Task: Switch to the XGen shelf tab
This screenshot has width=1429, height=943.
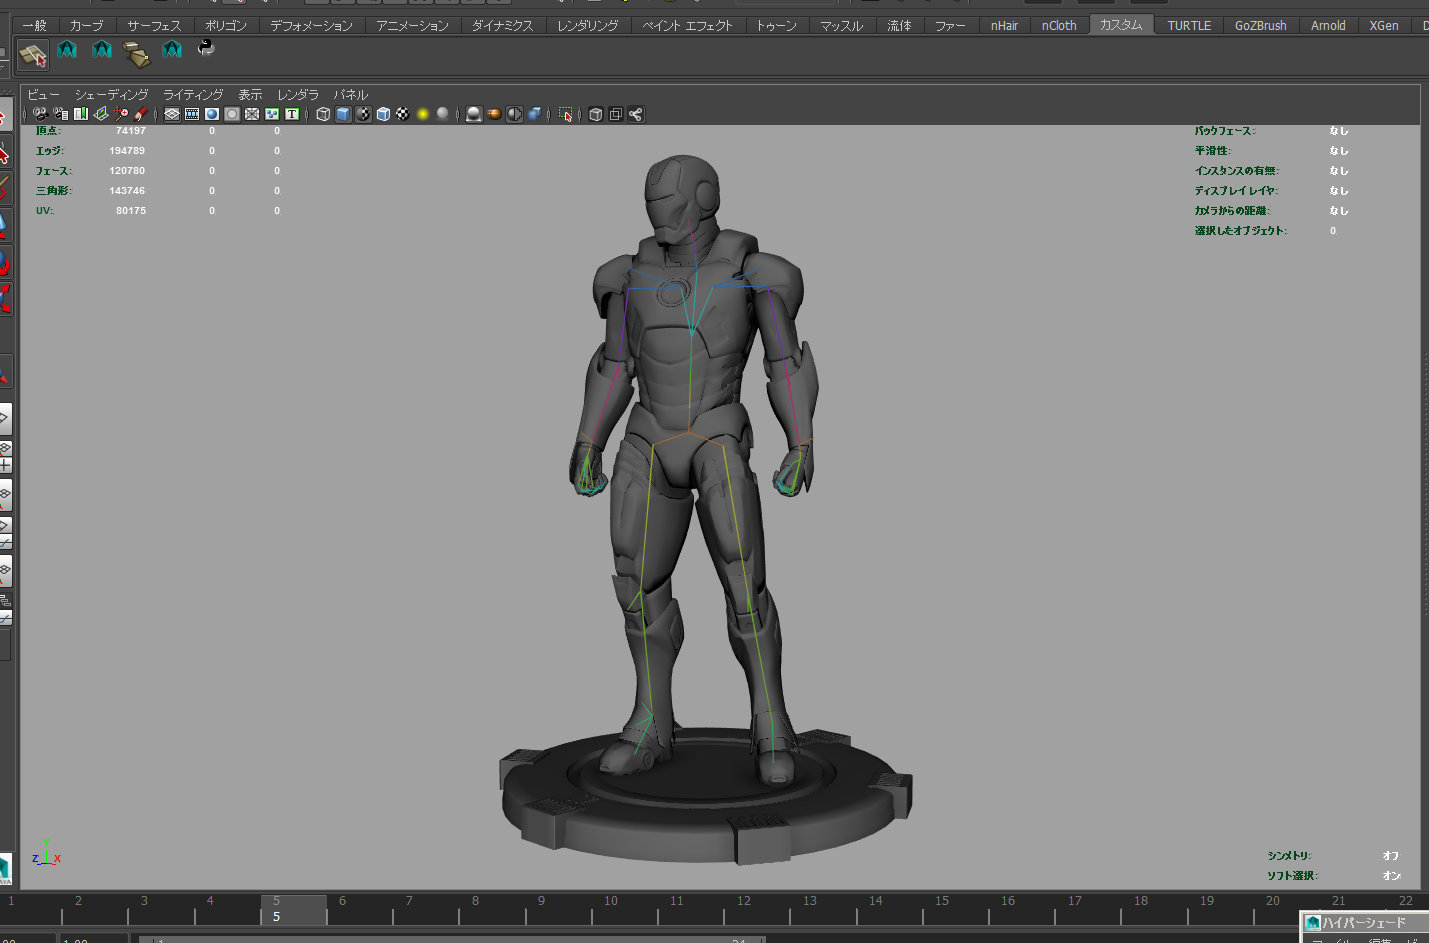Action: point(1384,25)
